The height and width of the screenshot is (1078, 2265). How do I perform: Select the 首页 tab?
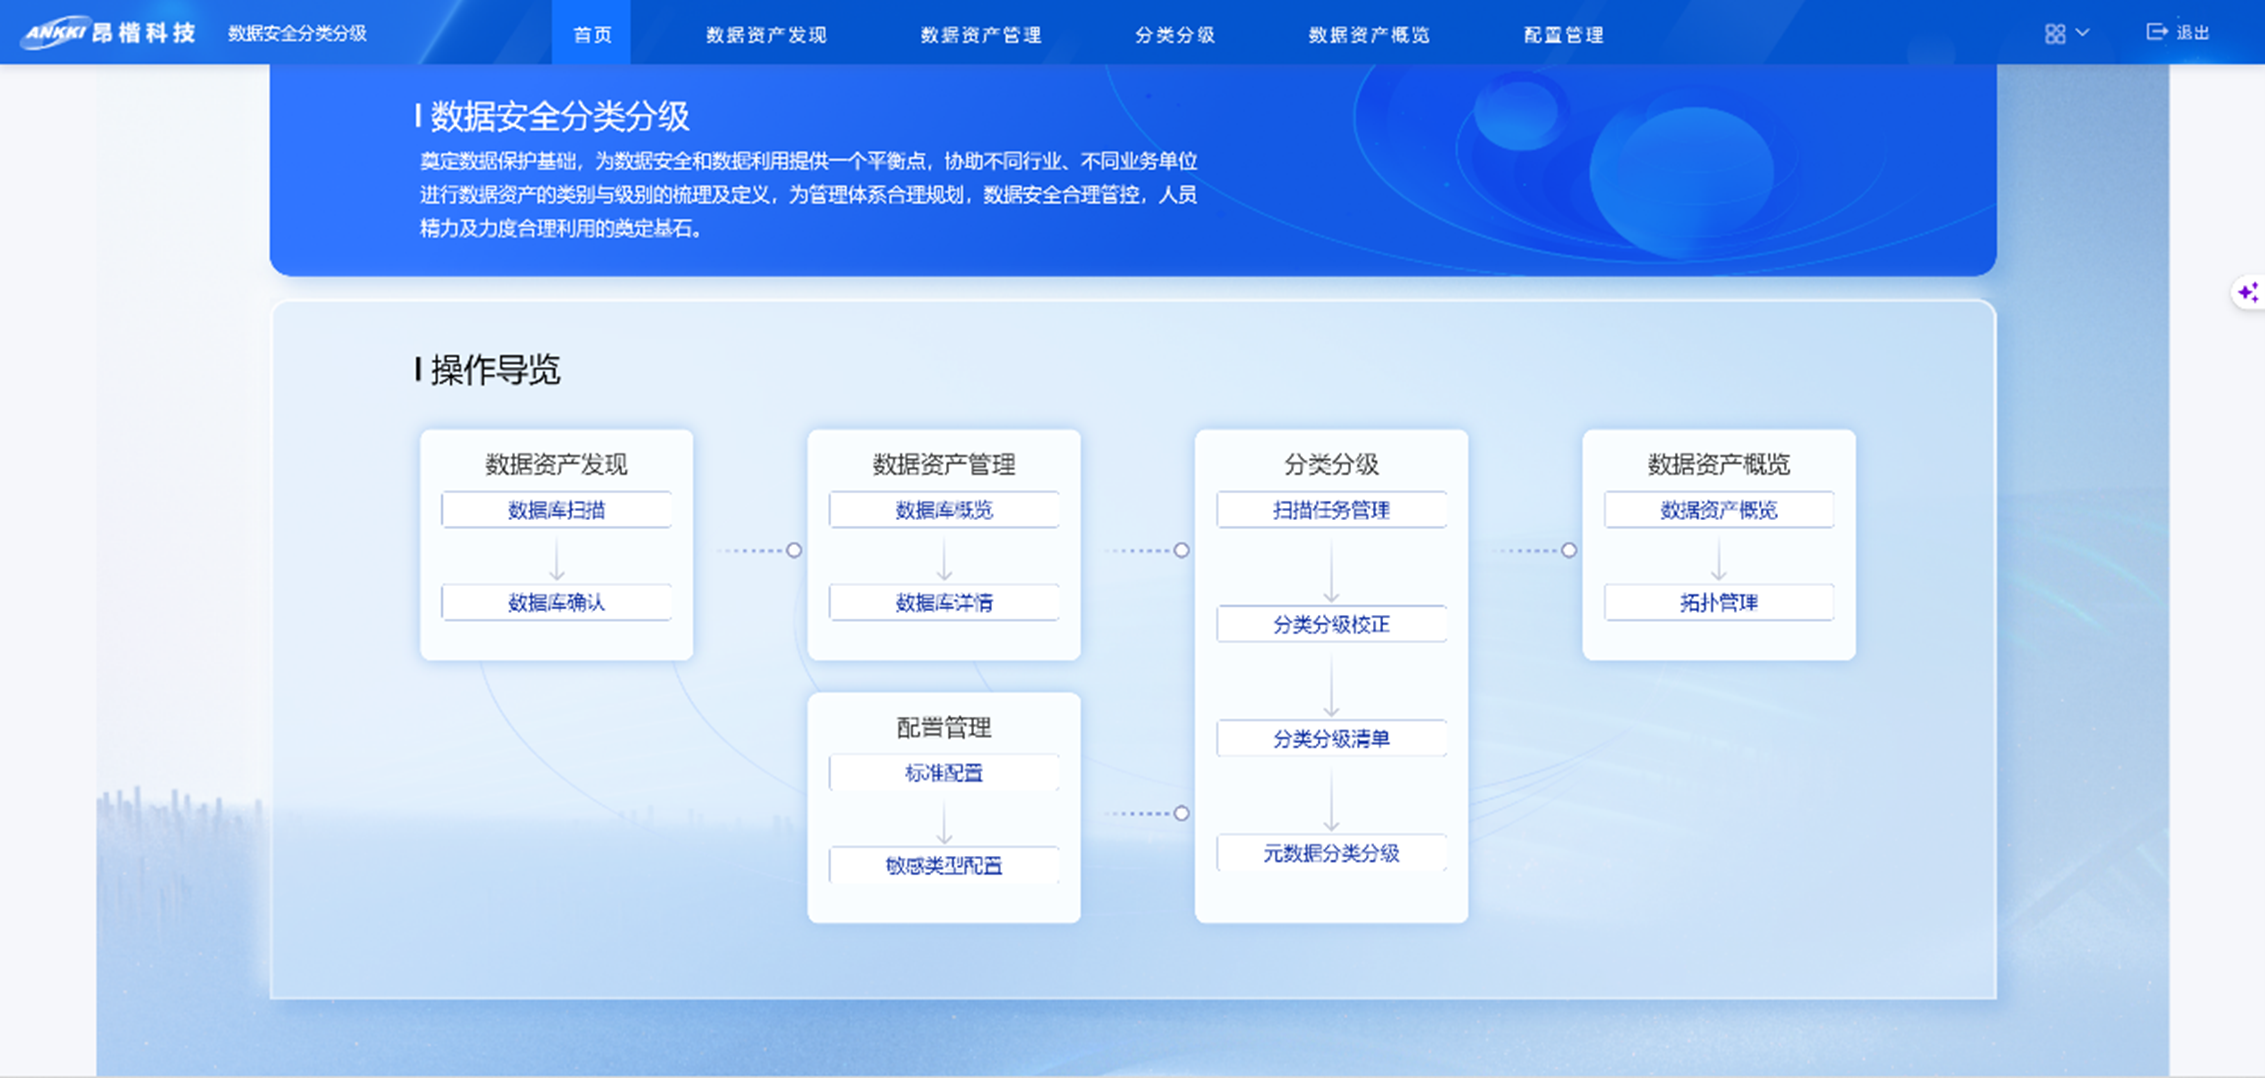click(592, 34)
